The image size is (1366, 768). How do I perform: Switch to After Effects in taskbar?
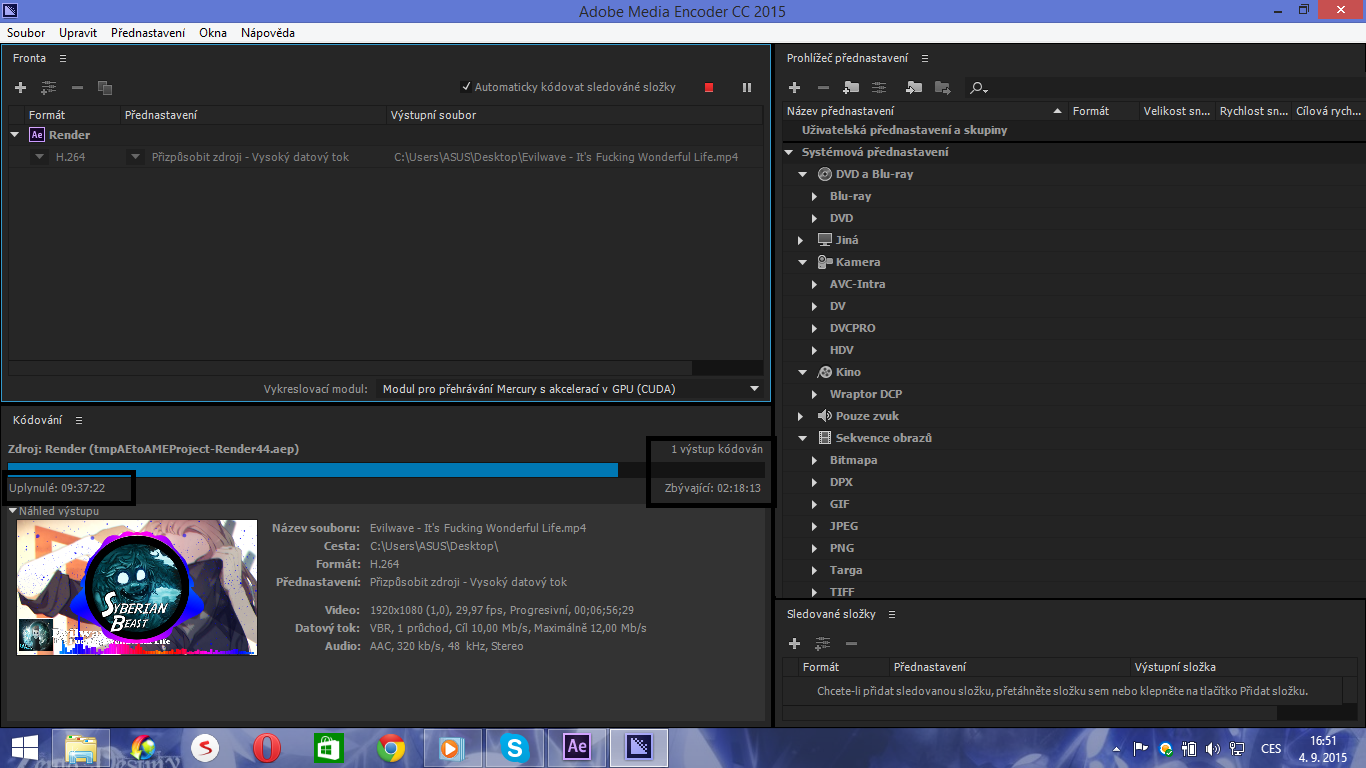click(x=577, y=748)
